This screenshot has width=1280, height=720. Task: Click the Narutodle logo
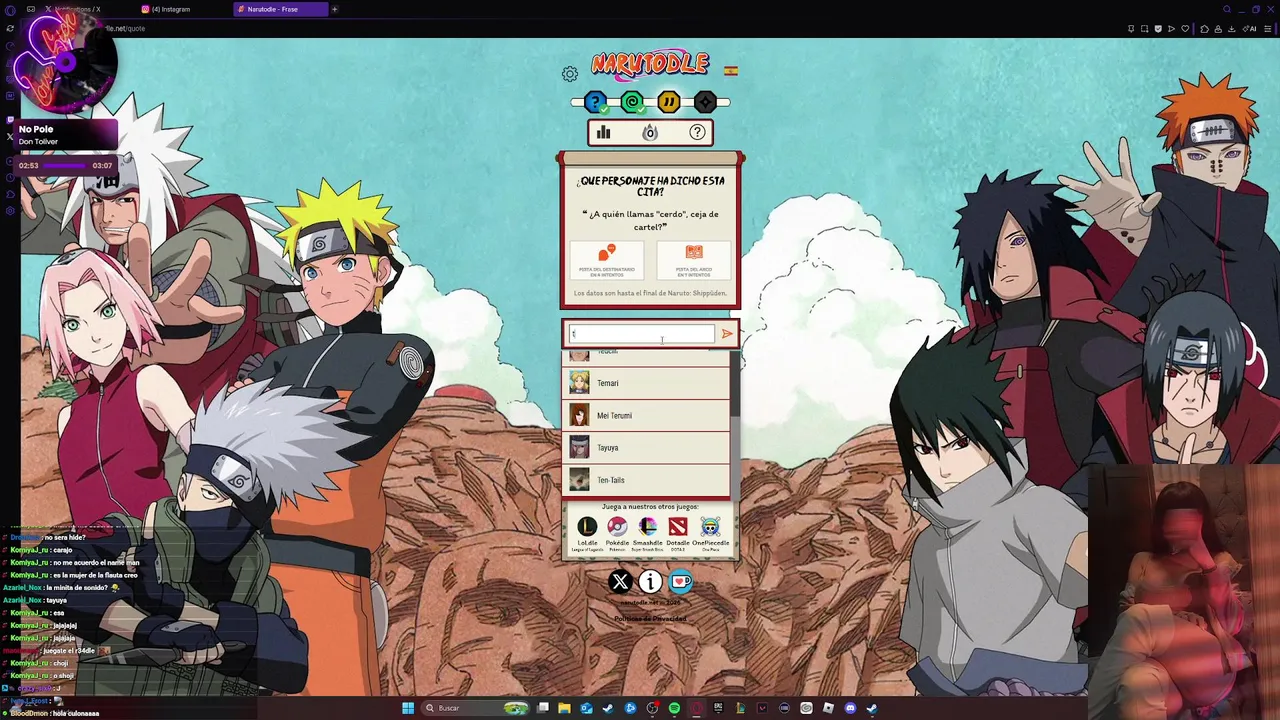650,65
